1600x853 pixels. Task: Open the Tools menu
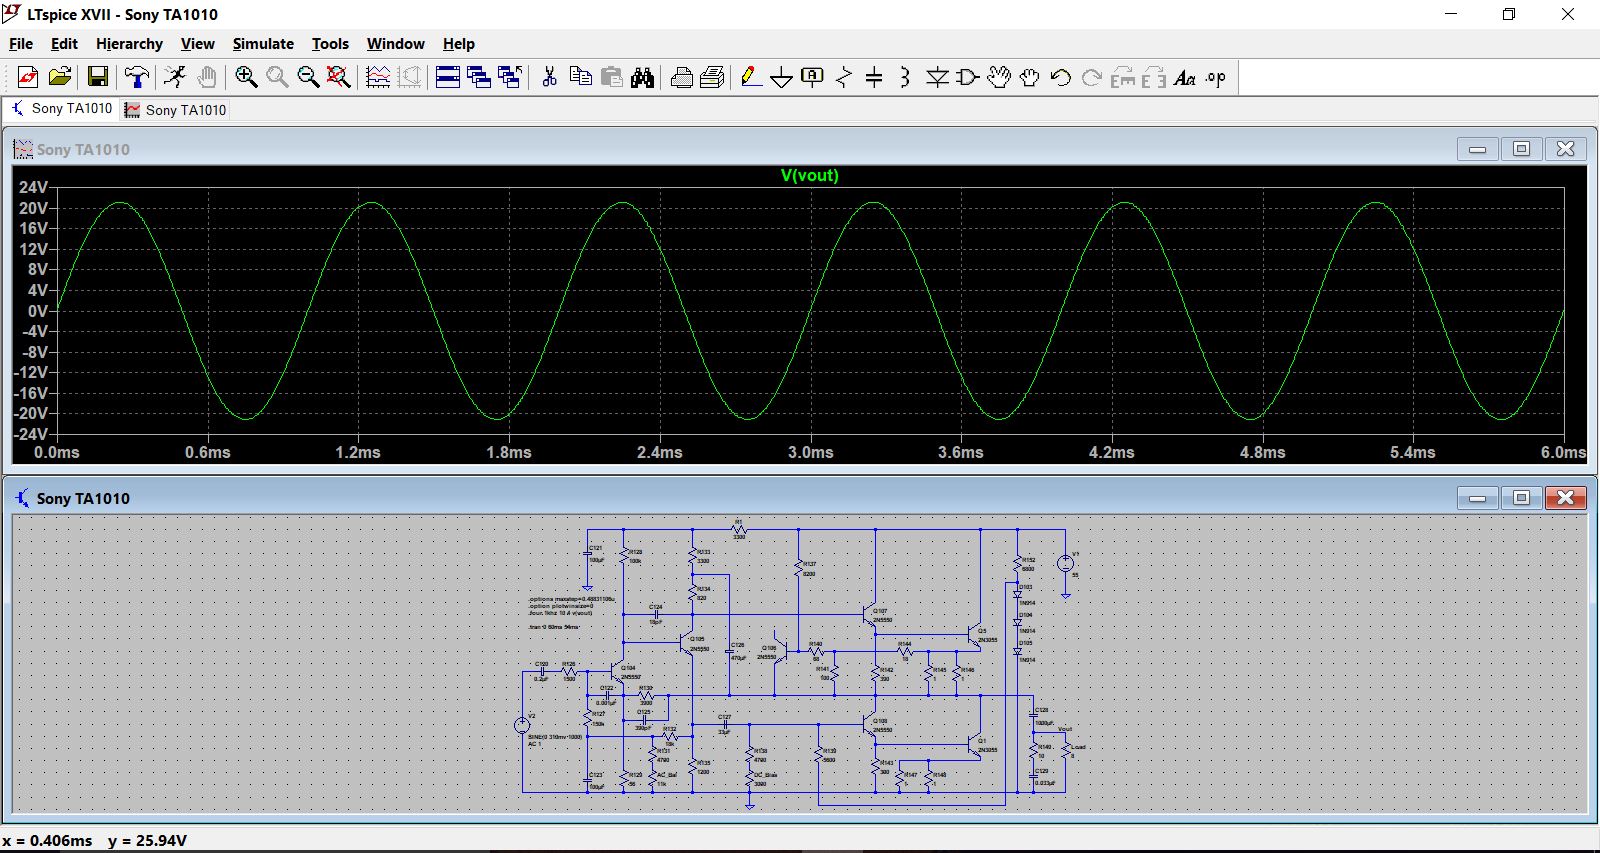330,44
